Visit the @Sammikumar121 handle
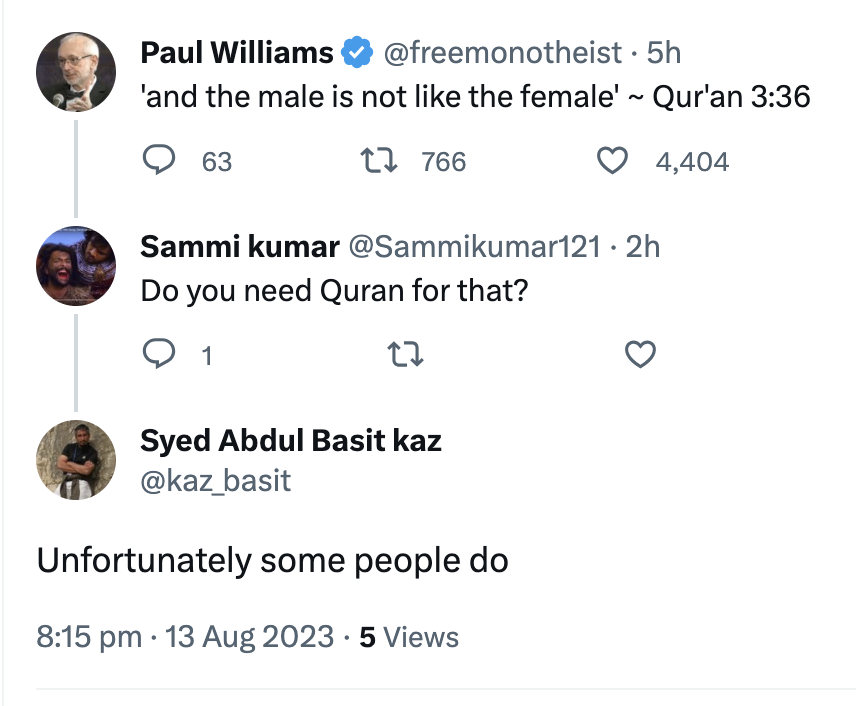856x706 pixels. click(x=474, y=247)
